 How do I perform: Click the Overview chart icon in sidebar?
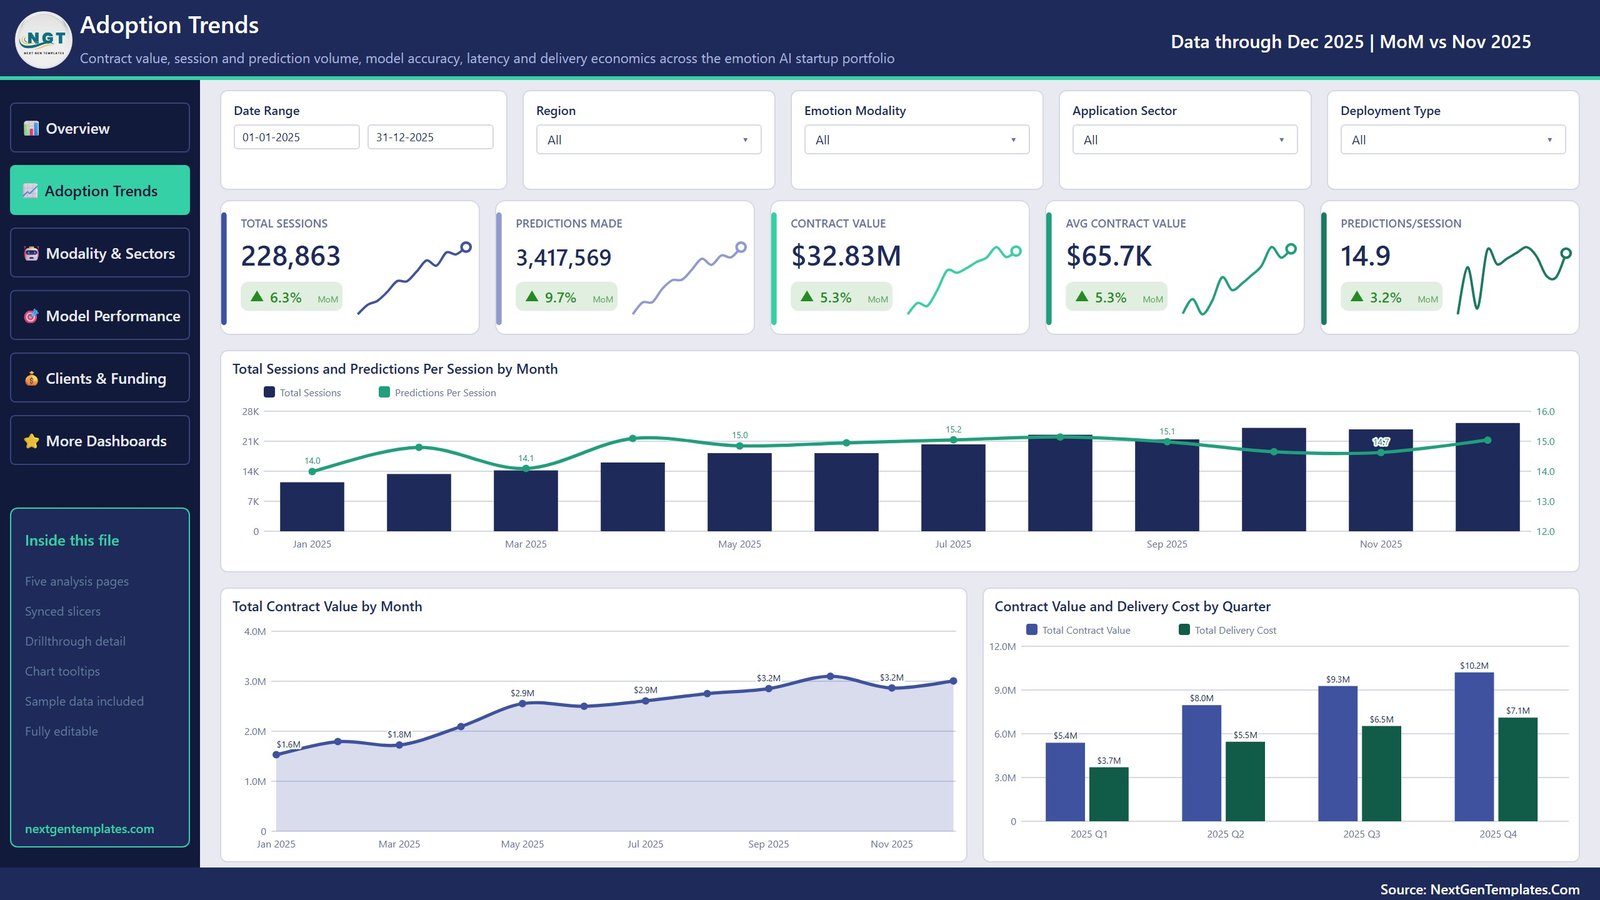[32, 128]
